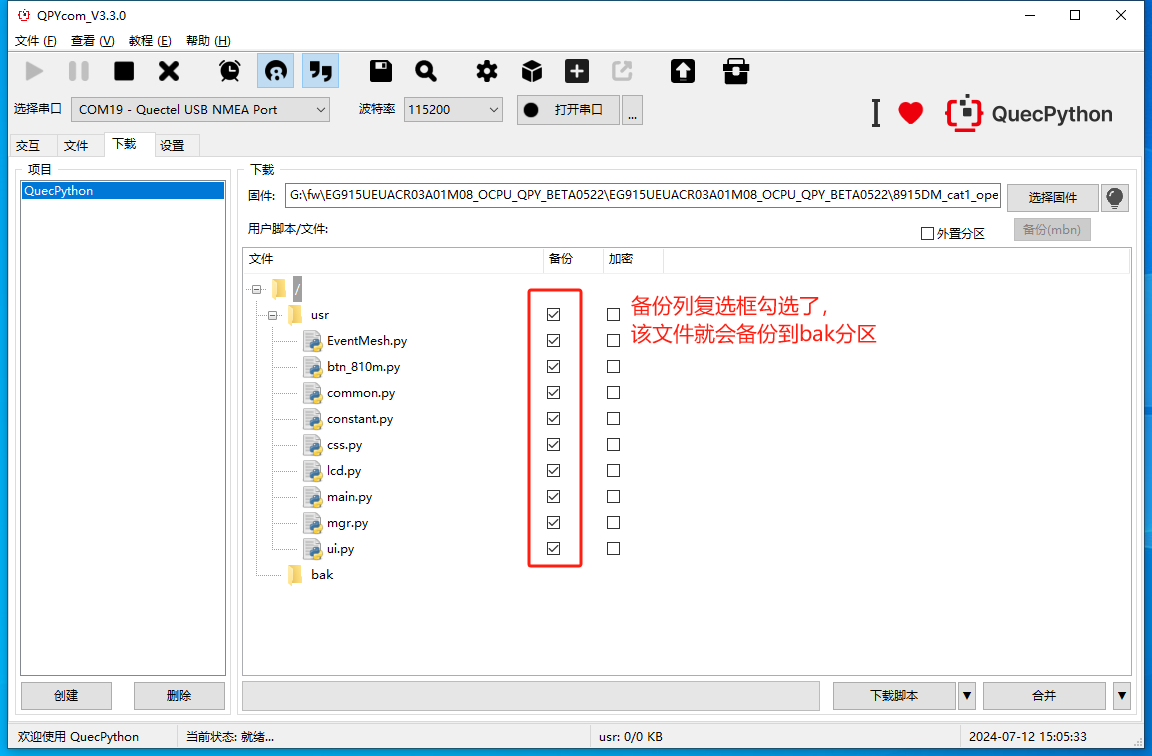The width and height of the screenshot is (1152, 756).
Task: Click the light bulb icon beside 选择固件
Action: (1115, 198)
